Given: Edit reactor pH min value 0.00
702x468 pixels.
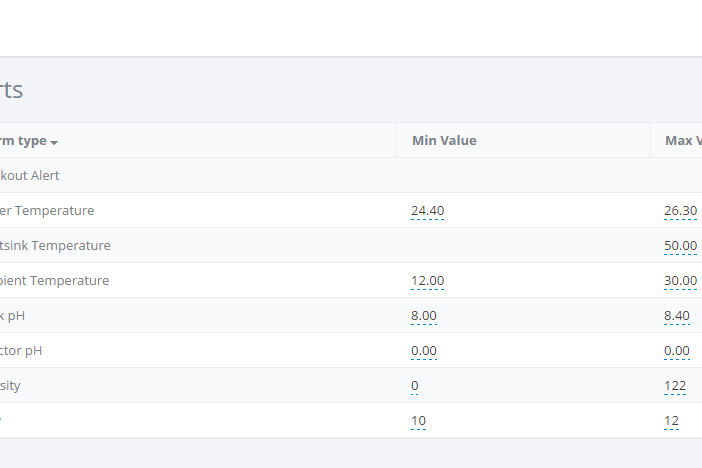Looking at the screenshot, I should coord(424,351).
